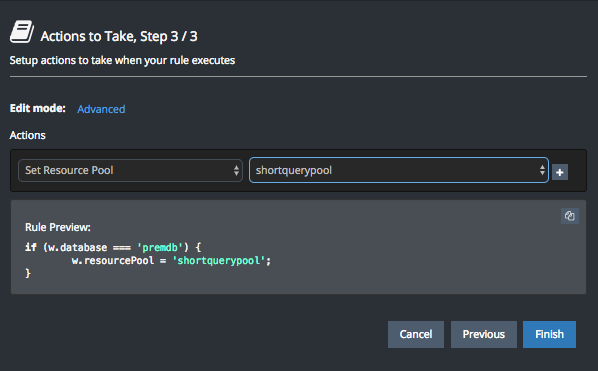Finish creating the rule

point(549,334)
